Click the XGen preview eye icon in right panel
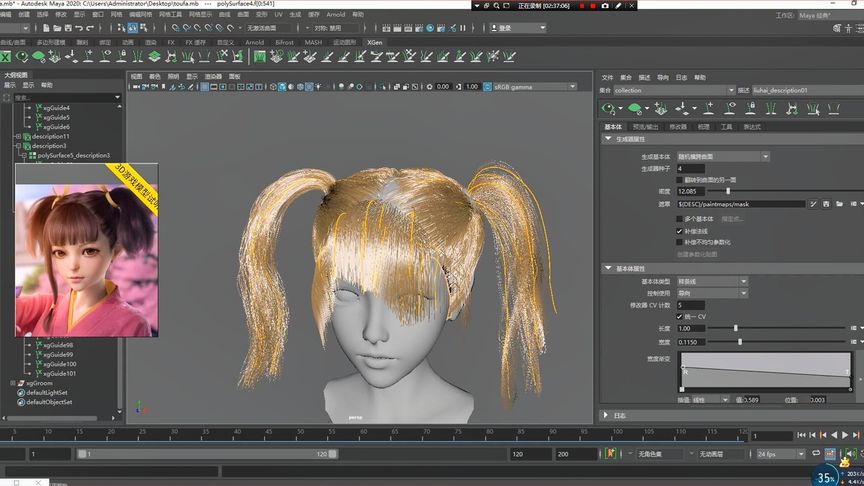The height and width of the screenshot is (486, 864). pos(609,107)
